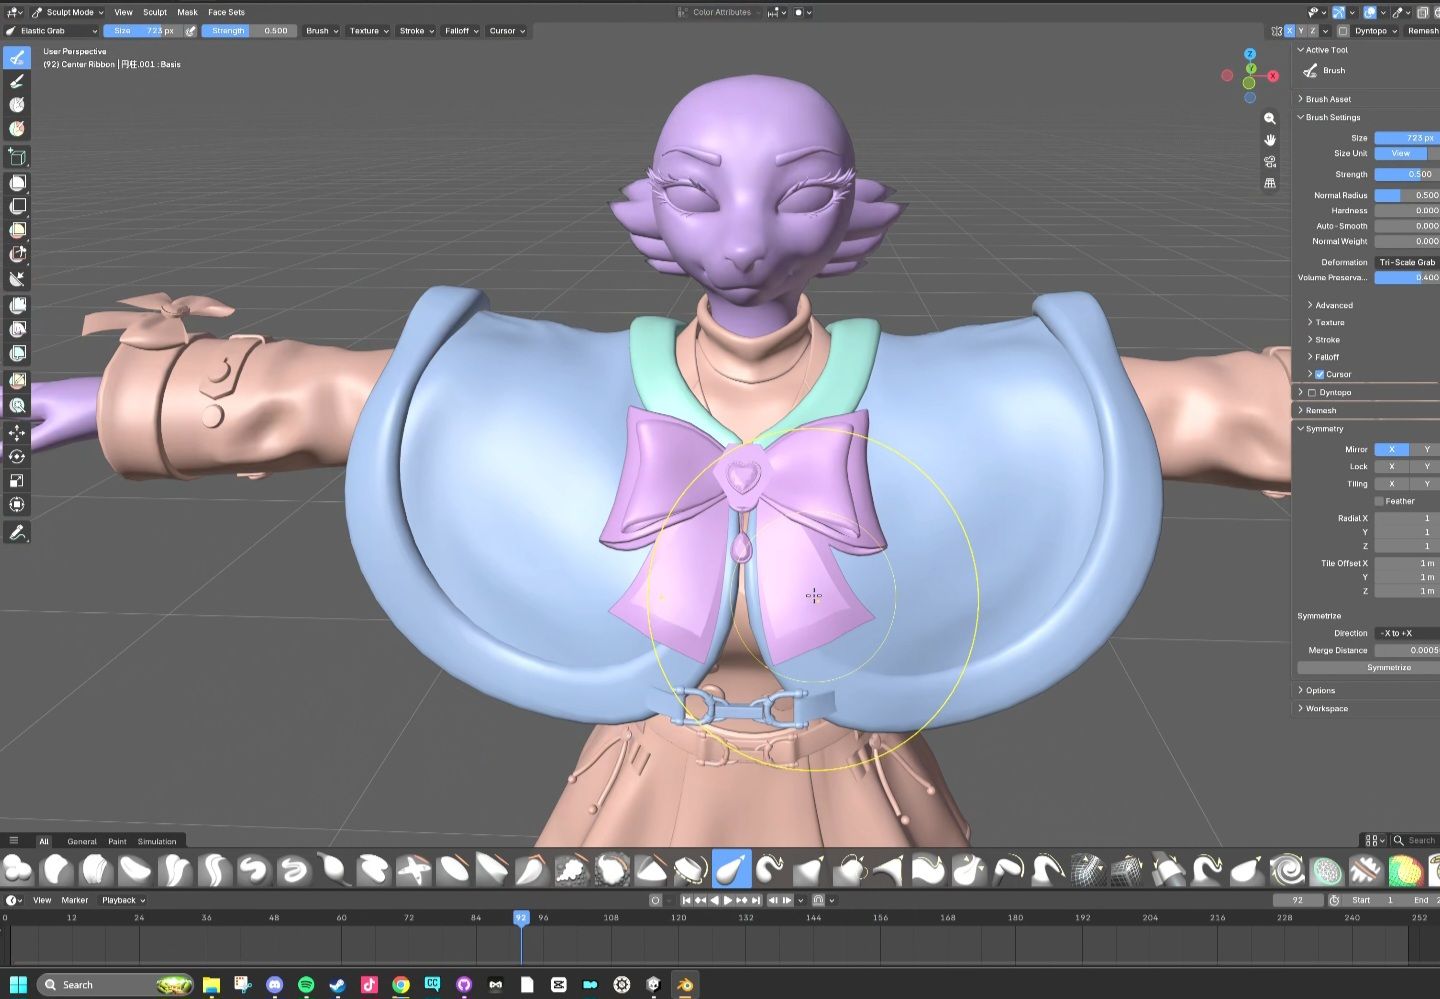Uncheck the Cursor checkbox in Brush Settings

coord(1319,374)
